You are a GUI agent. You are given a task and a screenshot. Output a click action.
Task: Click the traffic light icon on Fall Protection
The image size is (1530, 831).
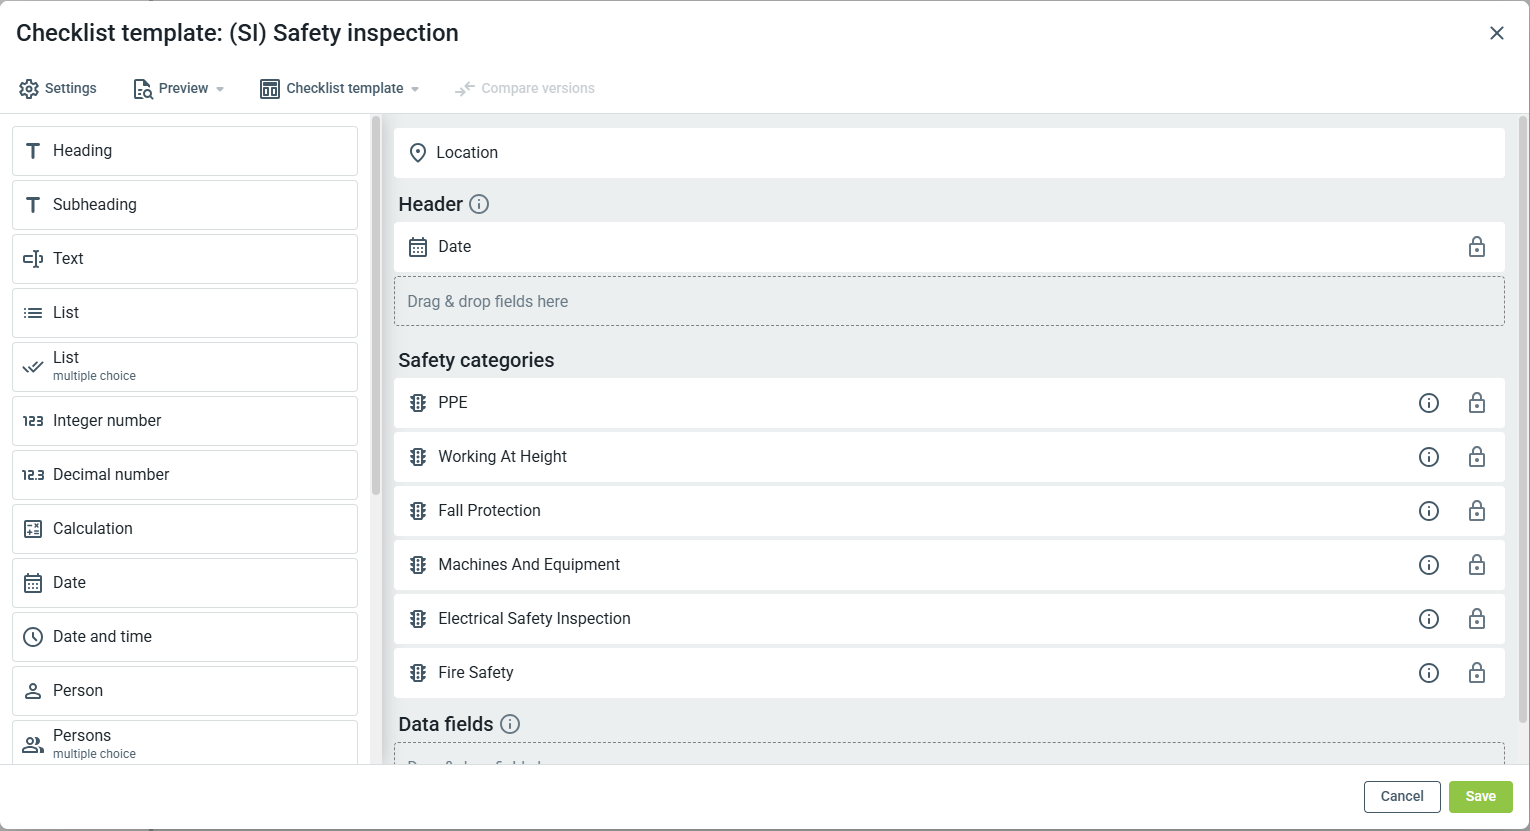tap(418, 511)
